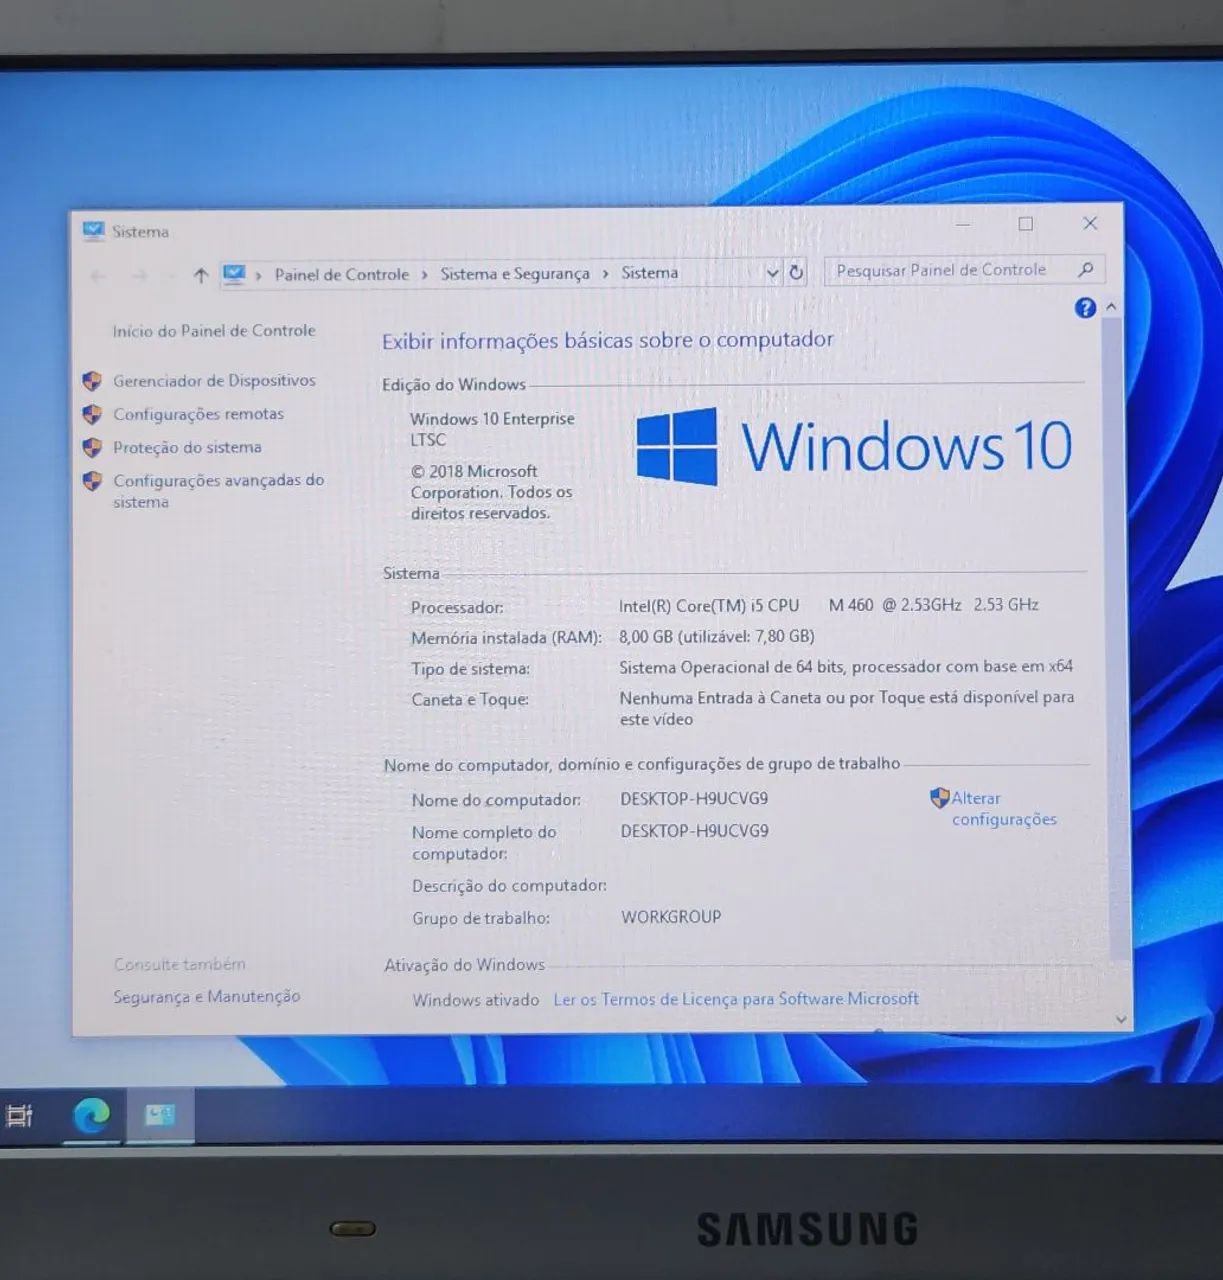This screenshot has width=1223, height=1280.
Task: Open the blue Help question mark
Action: [x=1085, y=308]
